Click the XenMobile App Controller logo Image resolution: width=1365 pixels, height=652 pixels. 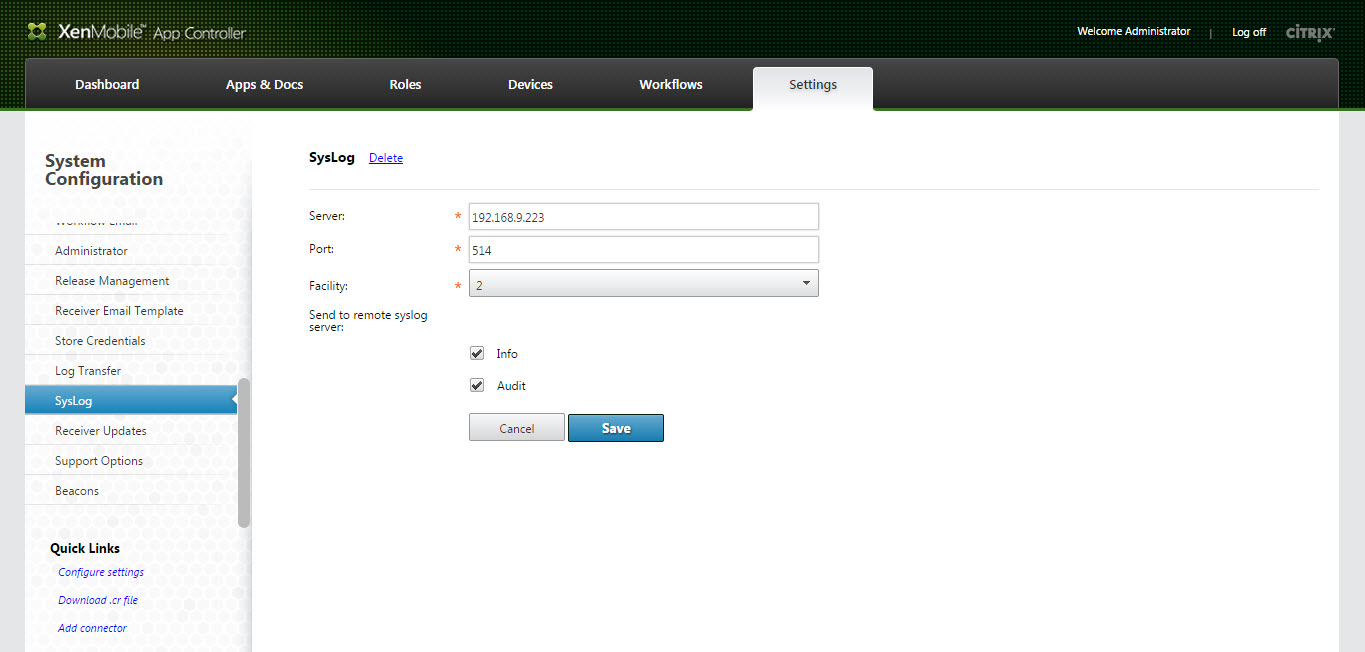tap(137, 32)
